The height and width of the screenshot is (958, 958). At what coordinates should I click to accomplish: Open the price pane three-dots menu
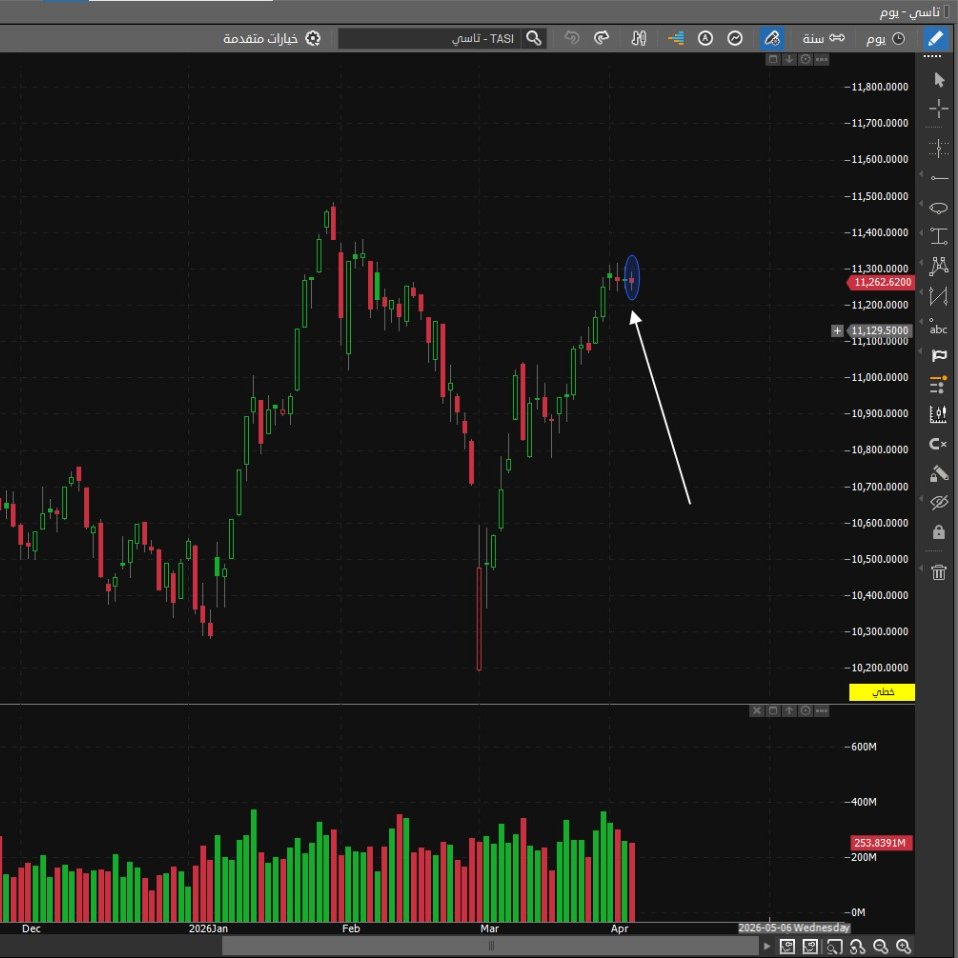click(x=822, y=59)
